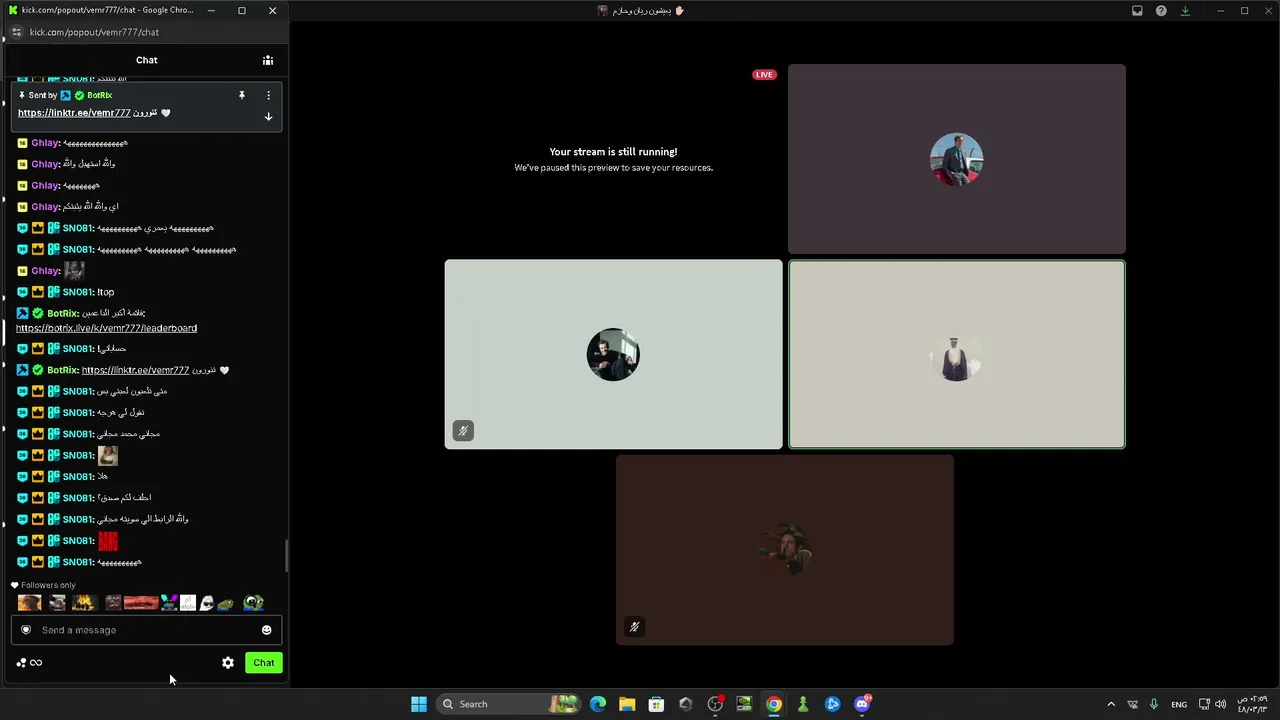1280x720 pixels.
Task: Click the green Chat send button
Action: [x=264, y=663]
